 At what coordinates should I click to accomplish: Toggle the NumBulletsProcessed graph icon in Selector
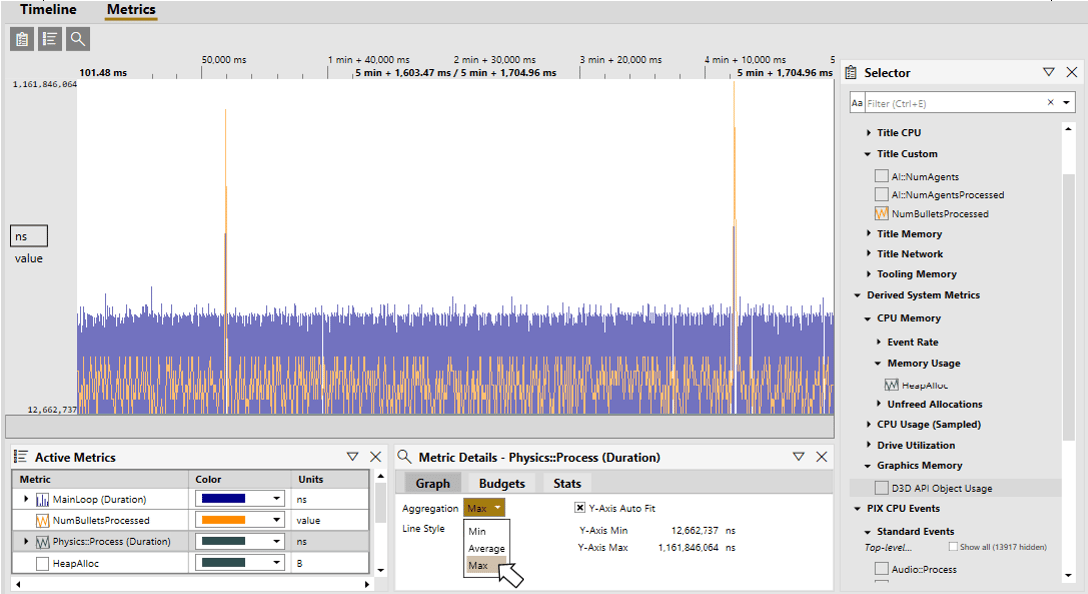coord(881,214)
